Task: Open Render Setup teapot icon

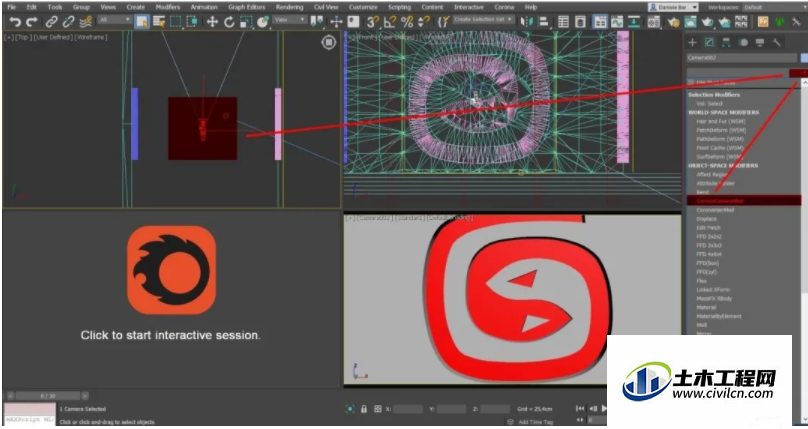Action: (x=673, y=22)
